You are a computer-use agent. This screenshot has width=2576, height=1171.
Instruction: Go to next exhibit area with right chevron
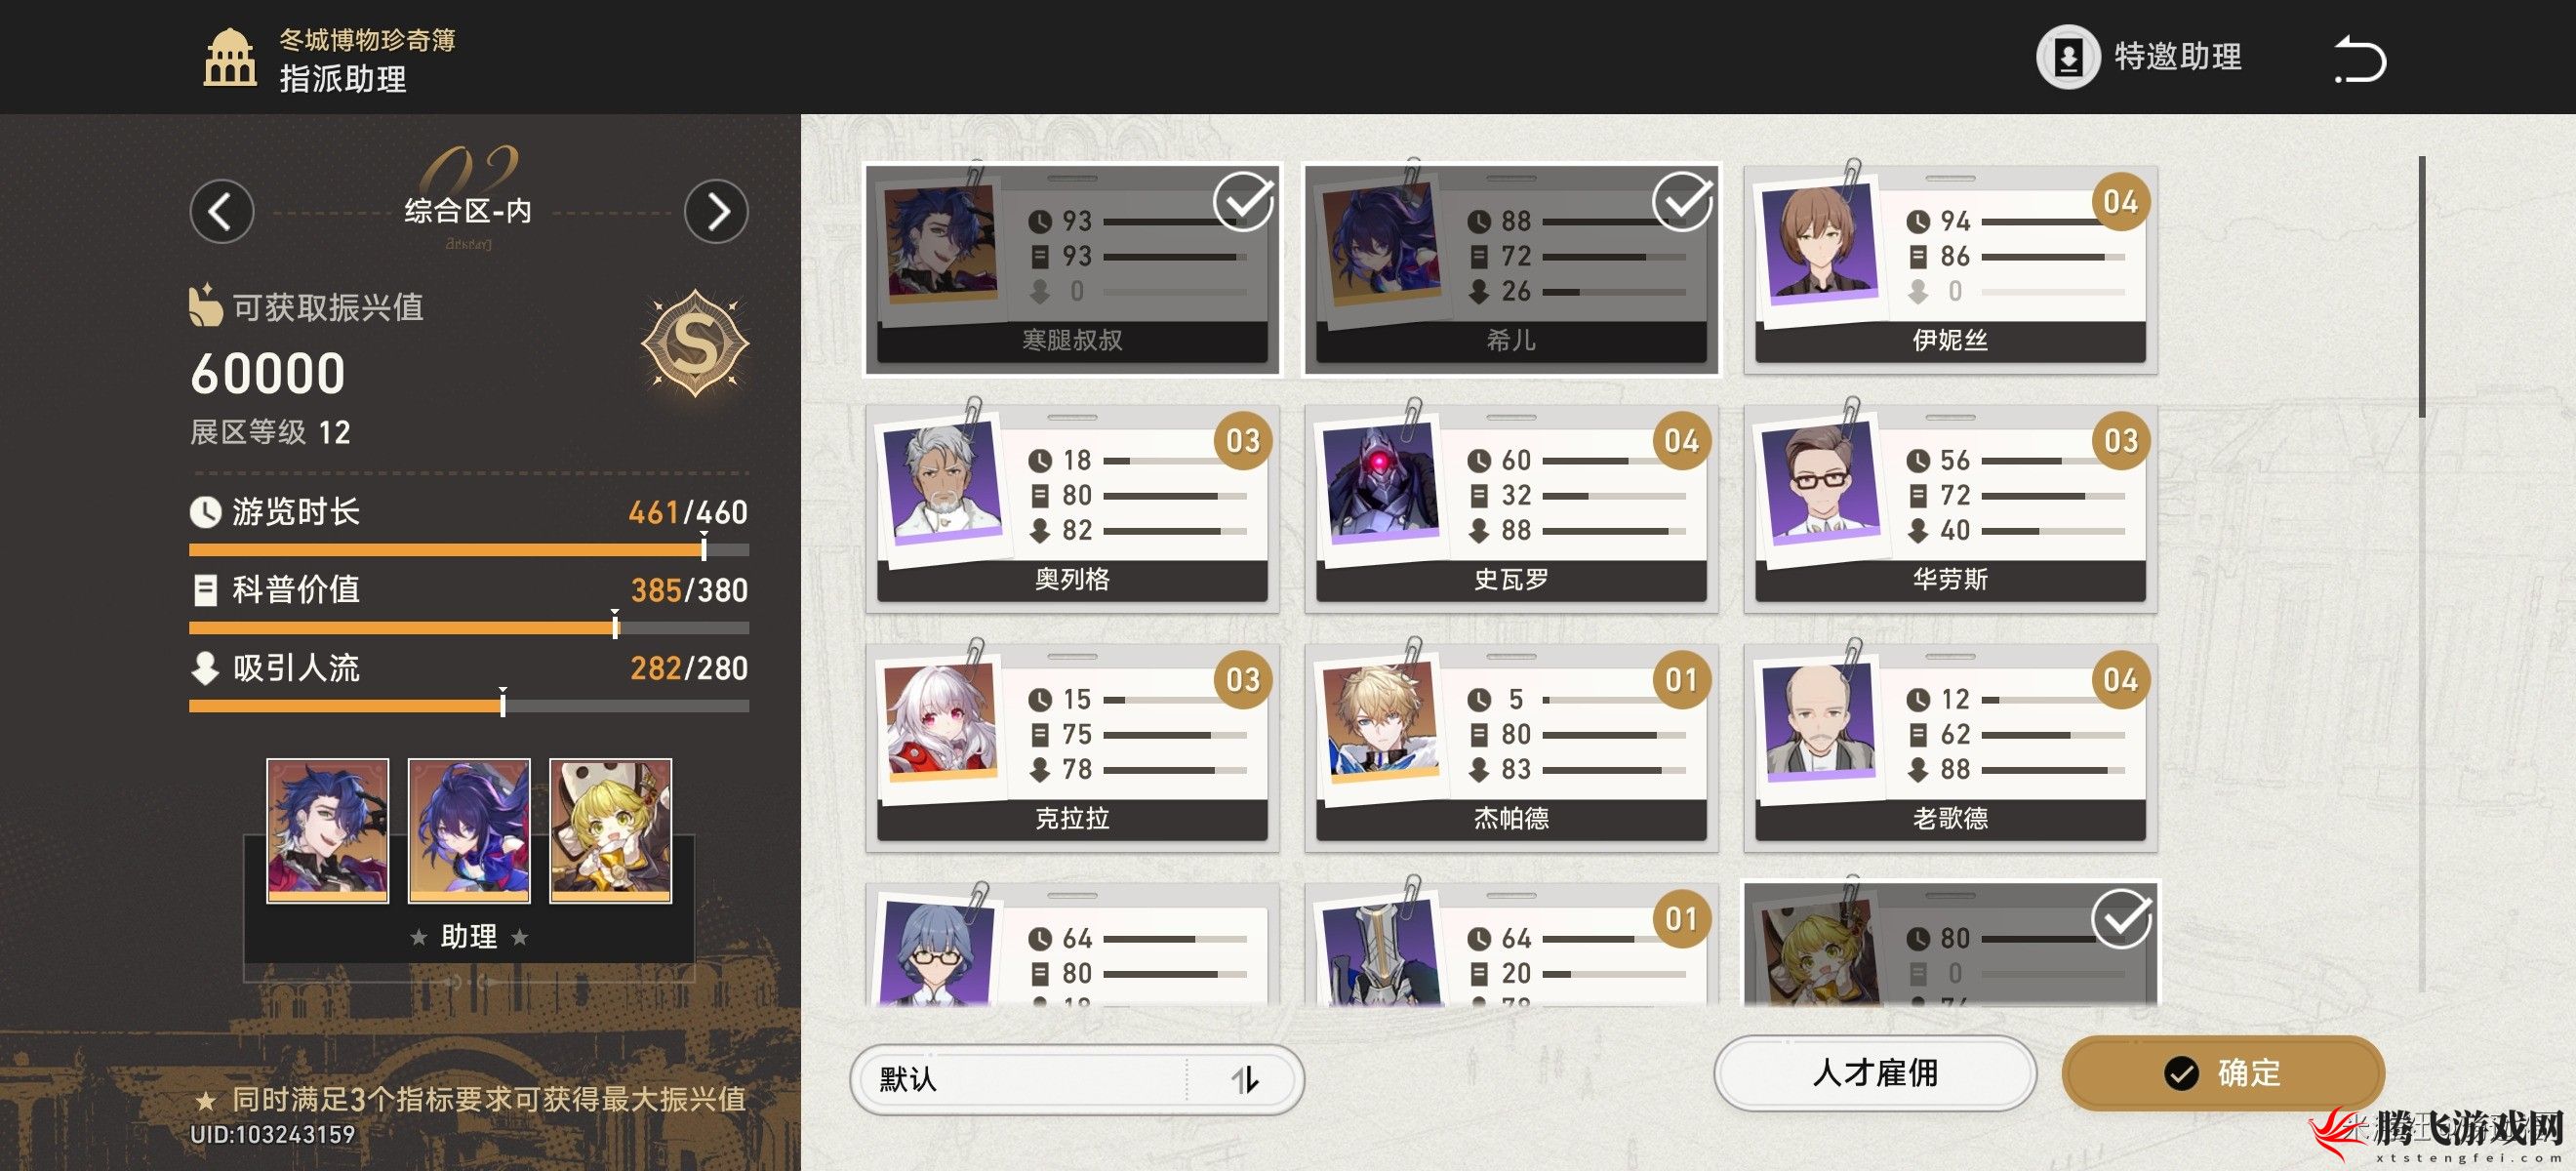[716, 212]
